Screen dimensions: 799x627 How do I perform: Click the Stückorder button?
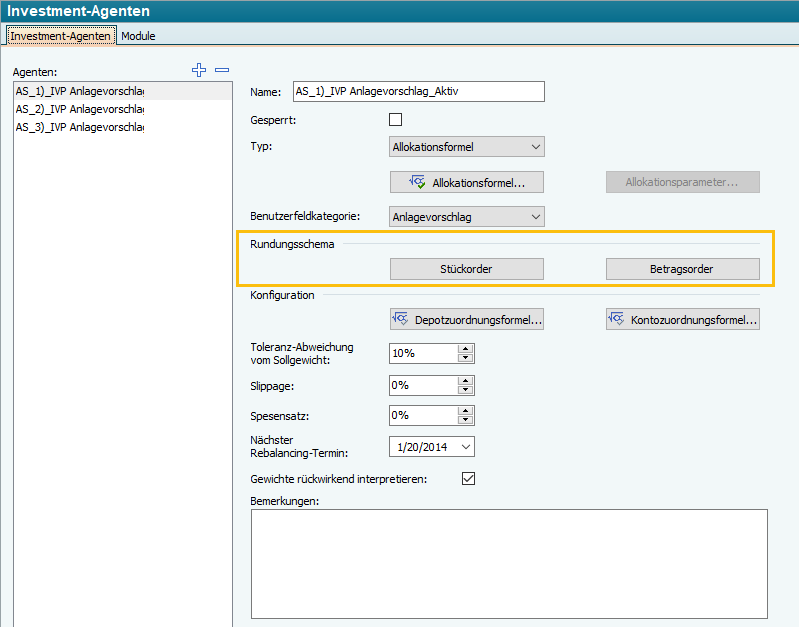coord(467,269)
